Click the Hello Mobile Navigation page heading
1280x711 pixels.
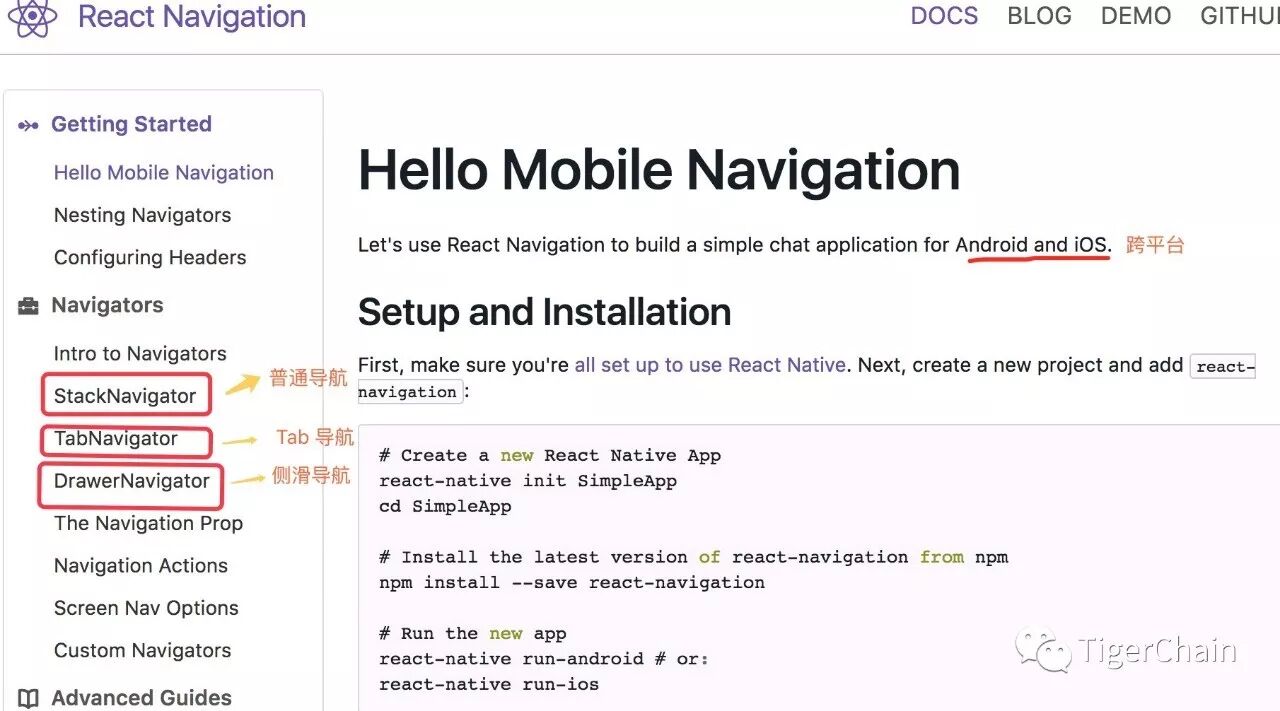coord(659,170)
